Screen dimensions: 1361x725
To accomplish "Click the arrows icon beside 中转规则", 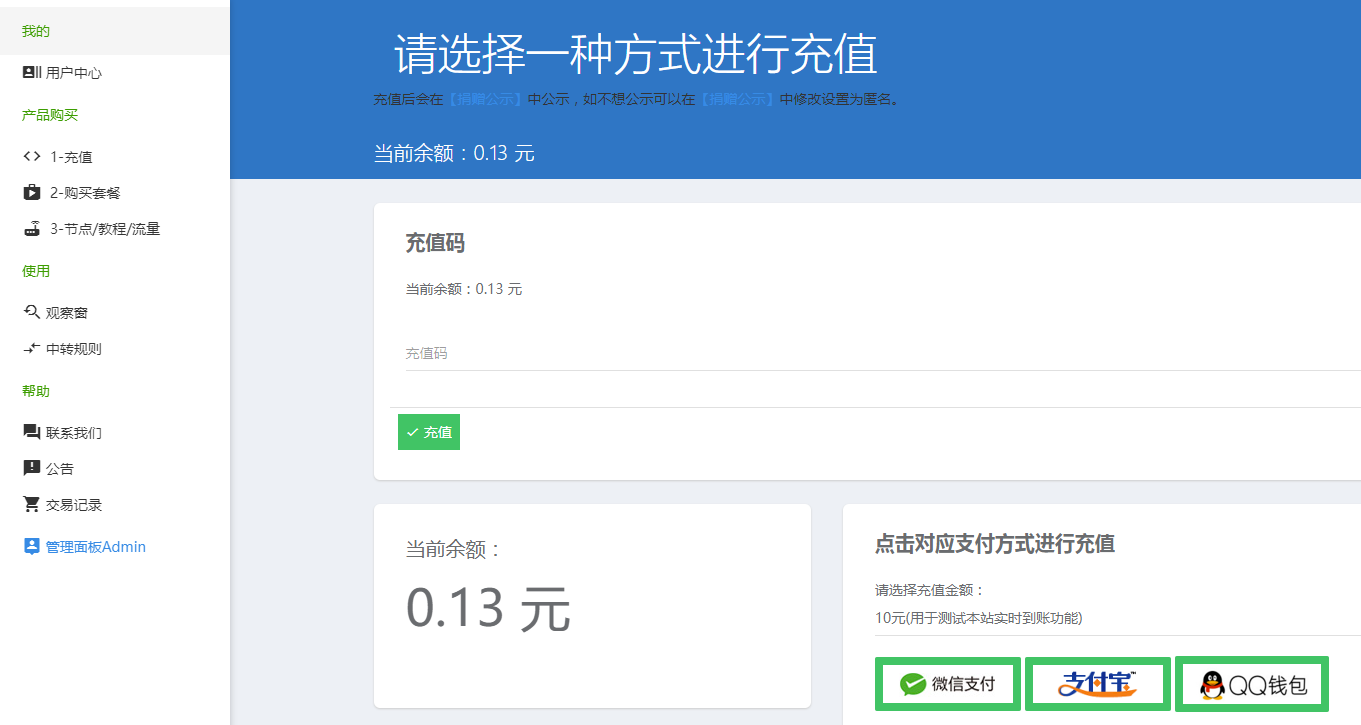I will [x=32, y=349].
